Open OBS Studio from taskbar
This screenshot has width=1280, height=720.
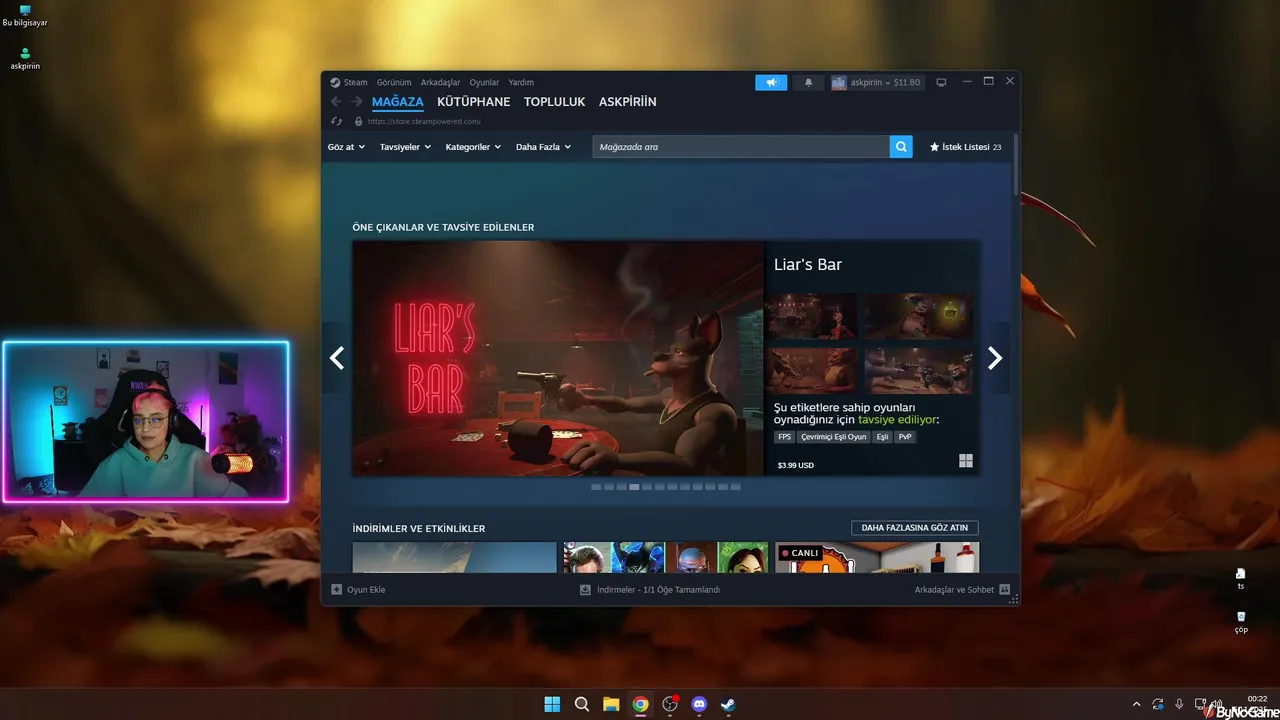(670, 704)
